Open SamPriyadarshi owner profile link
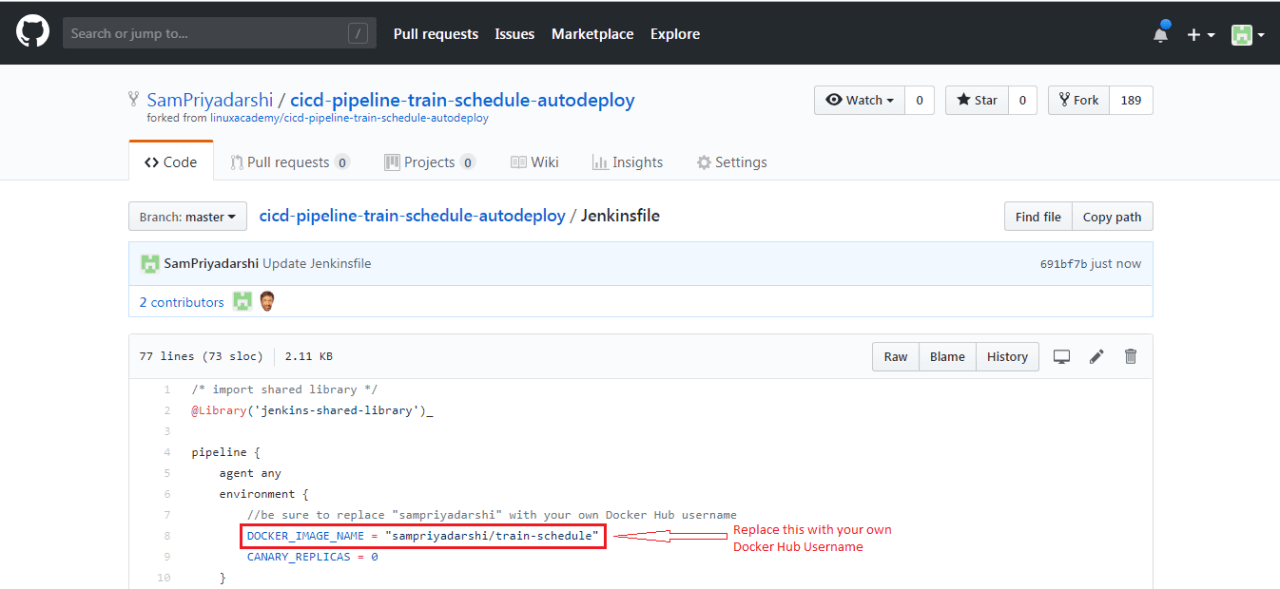The width and height of the screenshot is (1280, 589). point(210,100)
